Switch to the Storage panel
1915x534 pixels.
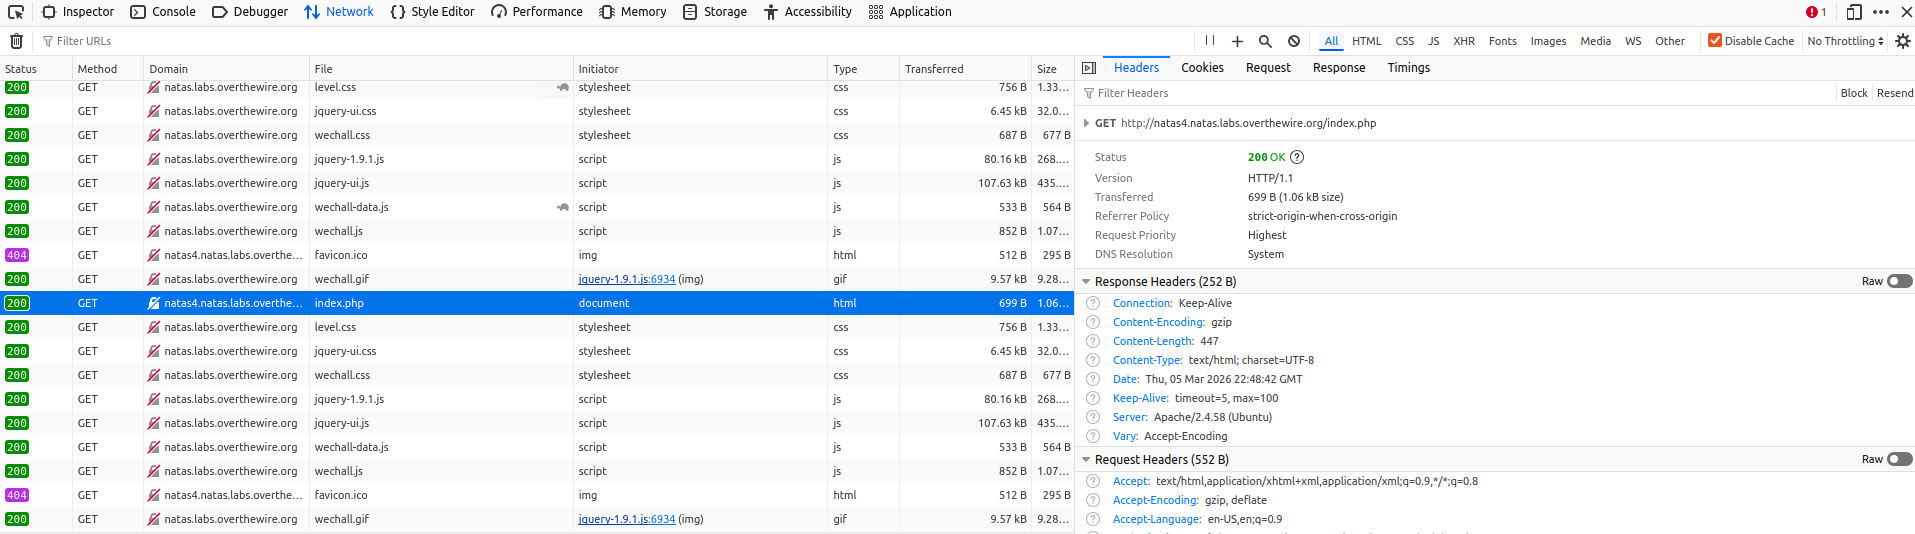(x=715, y=12)
